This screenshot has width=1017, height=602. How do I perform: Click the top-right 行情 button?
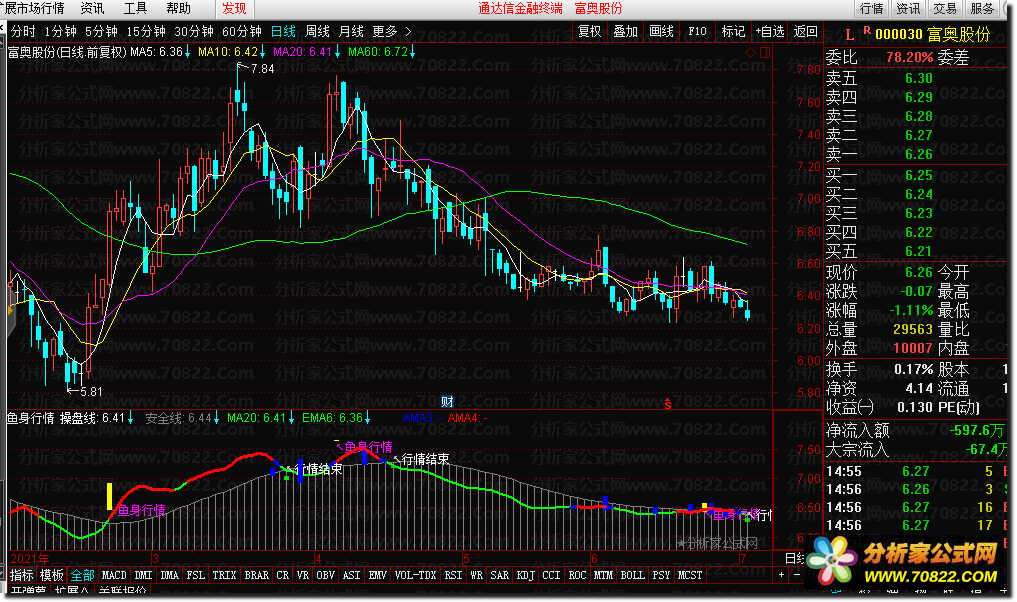tap(872, 8)
